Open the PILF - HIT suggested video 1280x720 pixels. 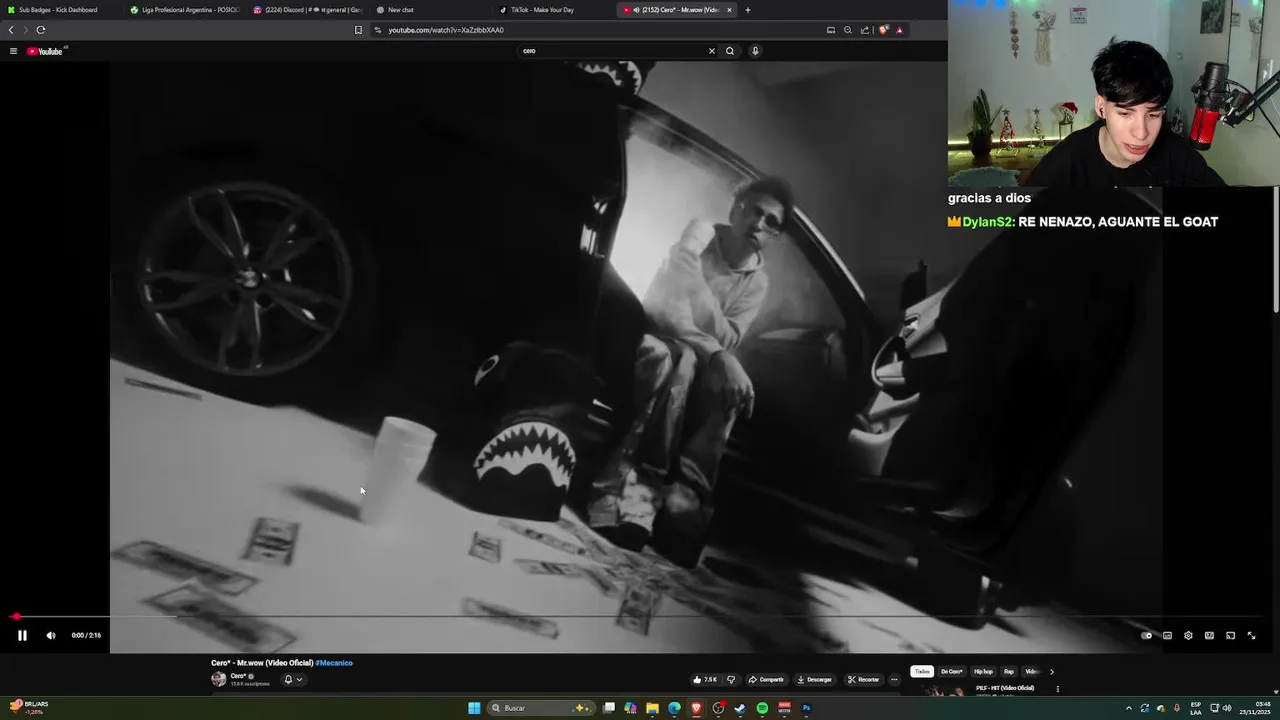coord(1004,688)
